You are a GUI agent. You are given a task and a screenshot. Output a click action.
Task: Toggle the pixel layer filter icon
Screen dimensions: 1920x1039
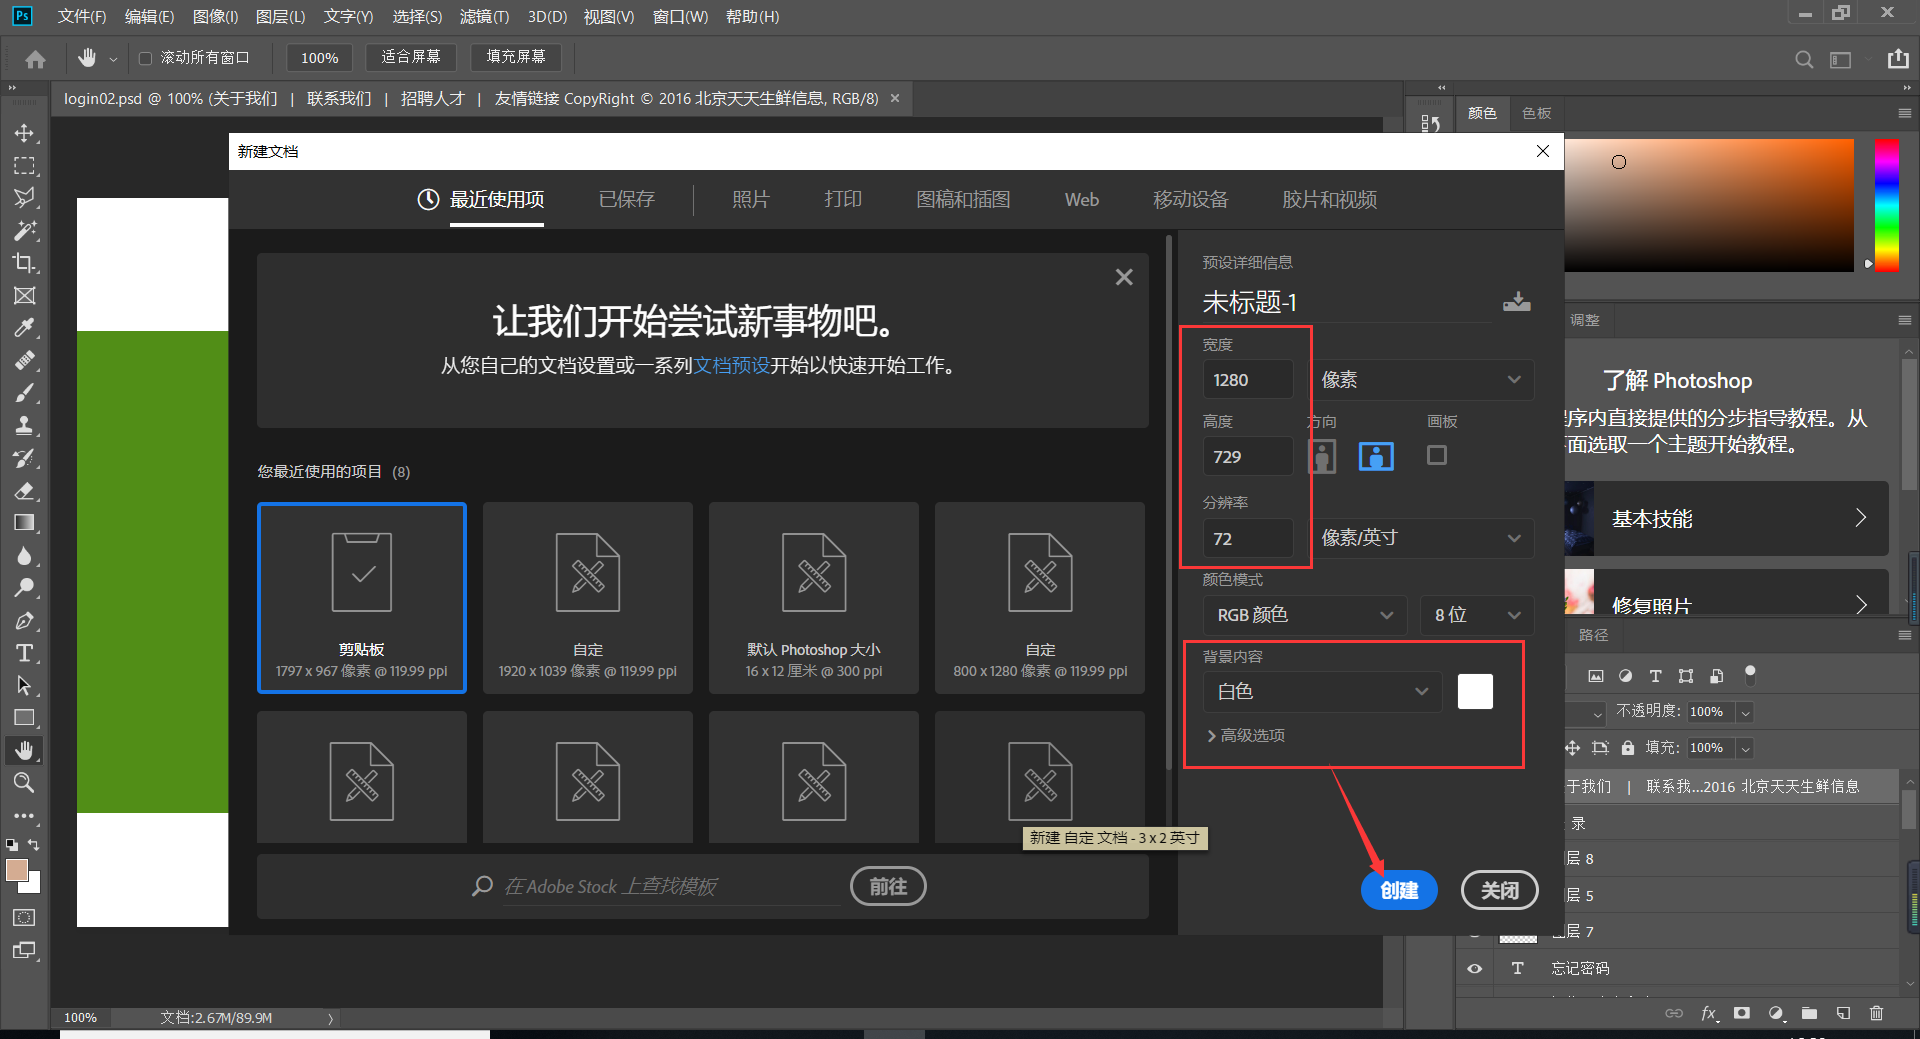(1596, 676)
